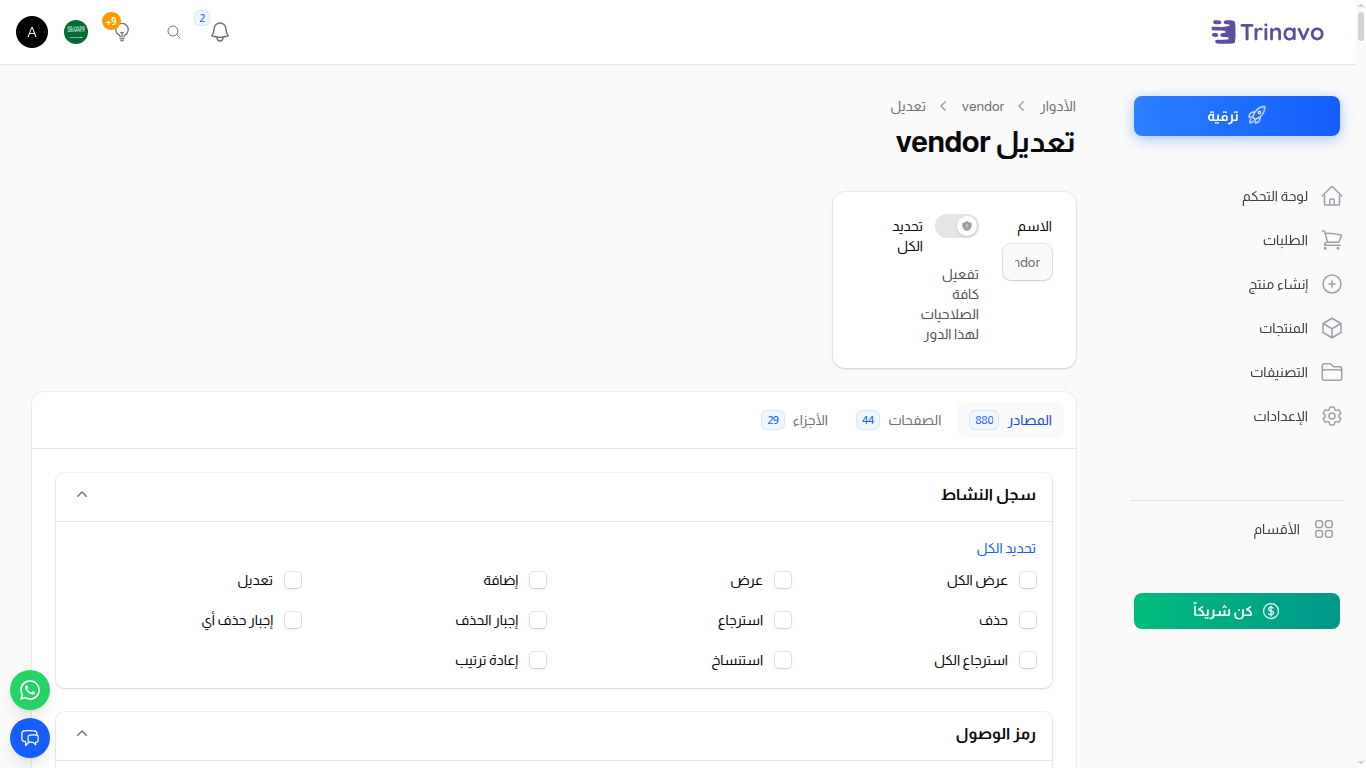The image size is (1366, 768).
Task: Check the إضافة permission
Action: [x=538, y=580]
